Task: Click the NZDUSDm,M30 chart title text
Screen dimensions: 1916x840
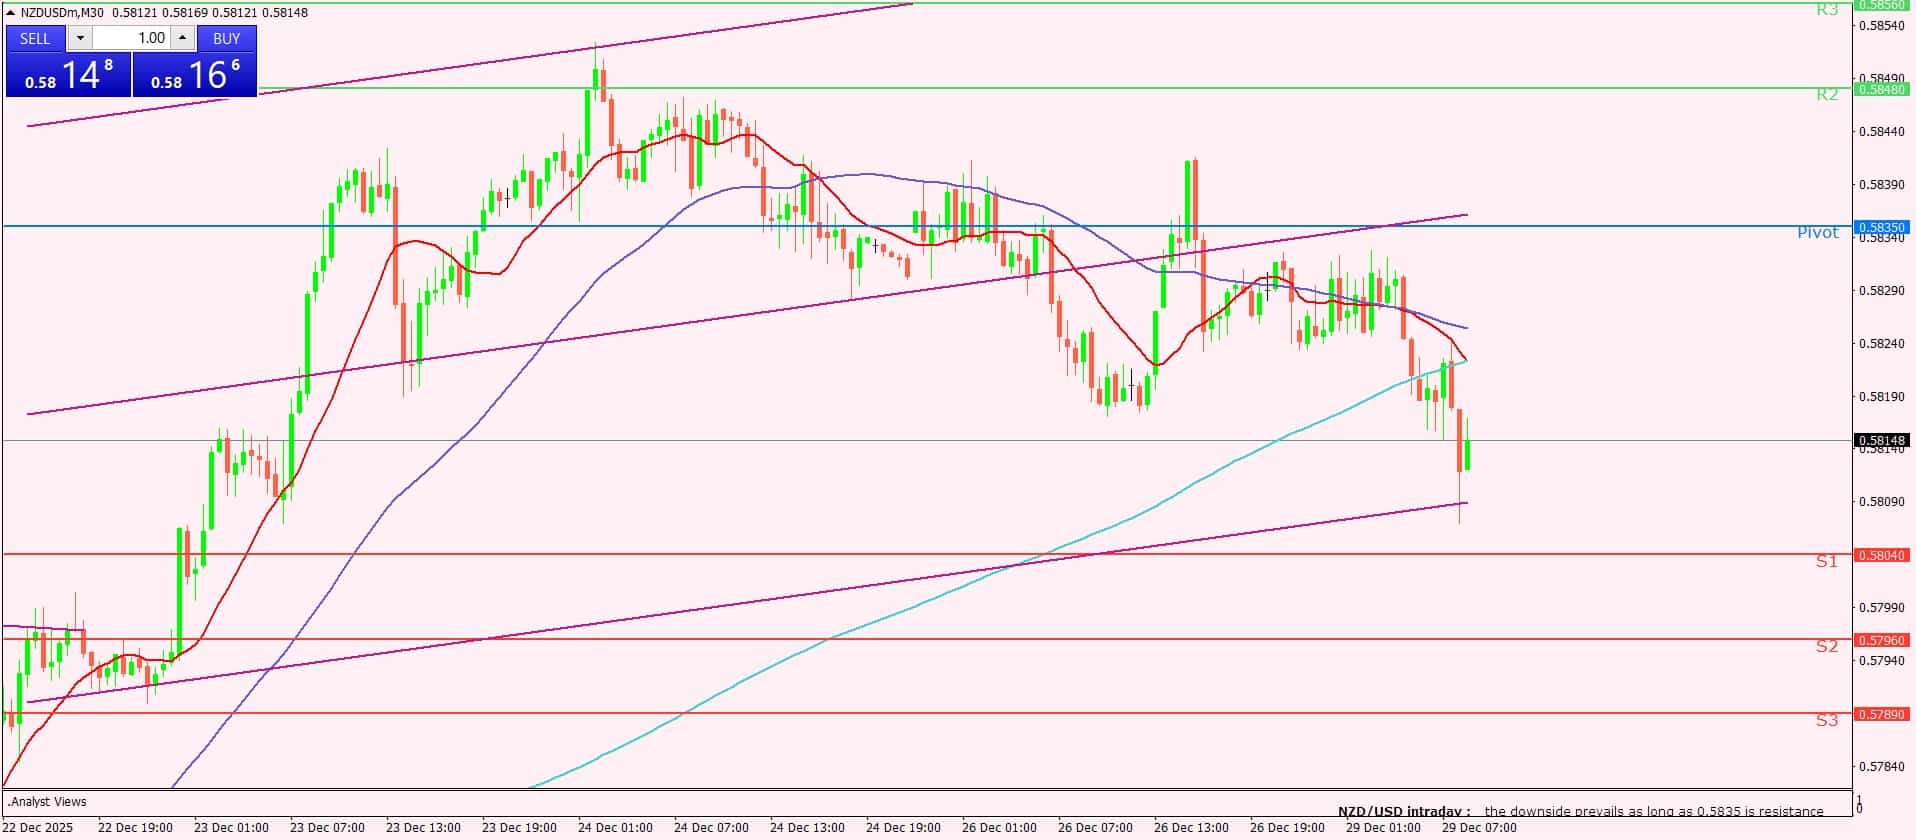Action: [64, 13]
